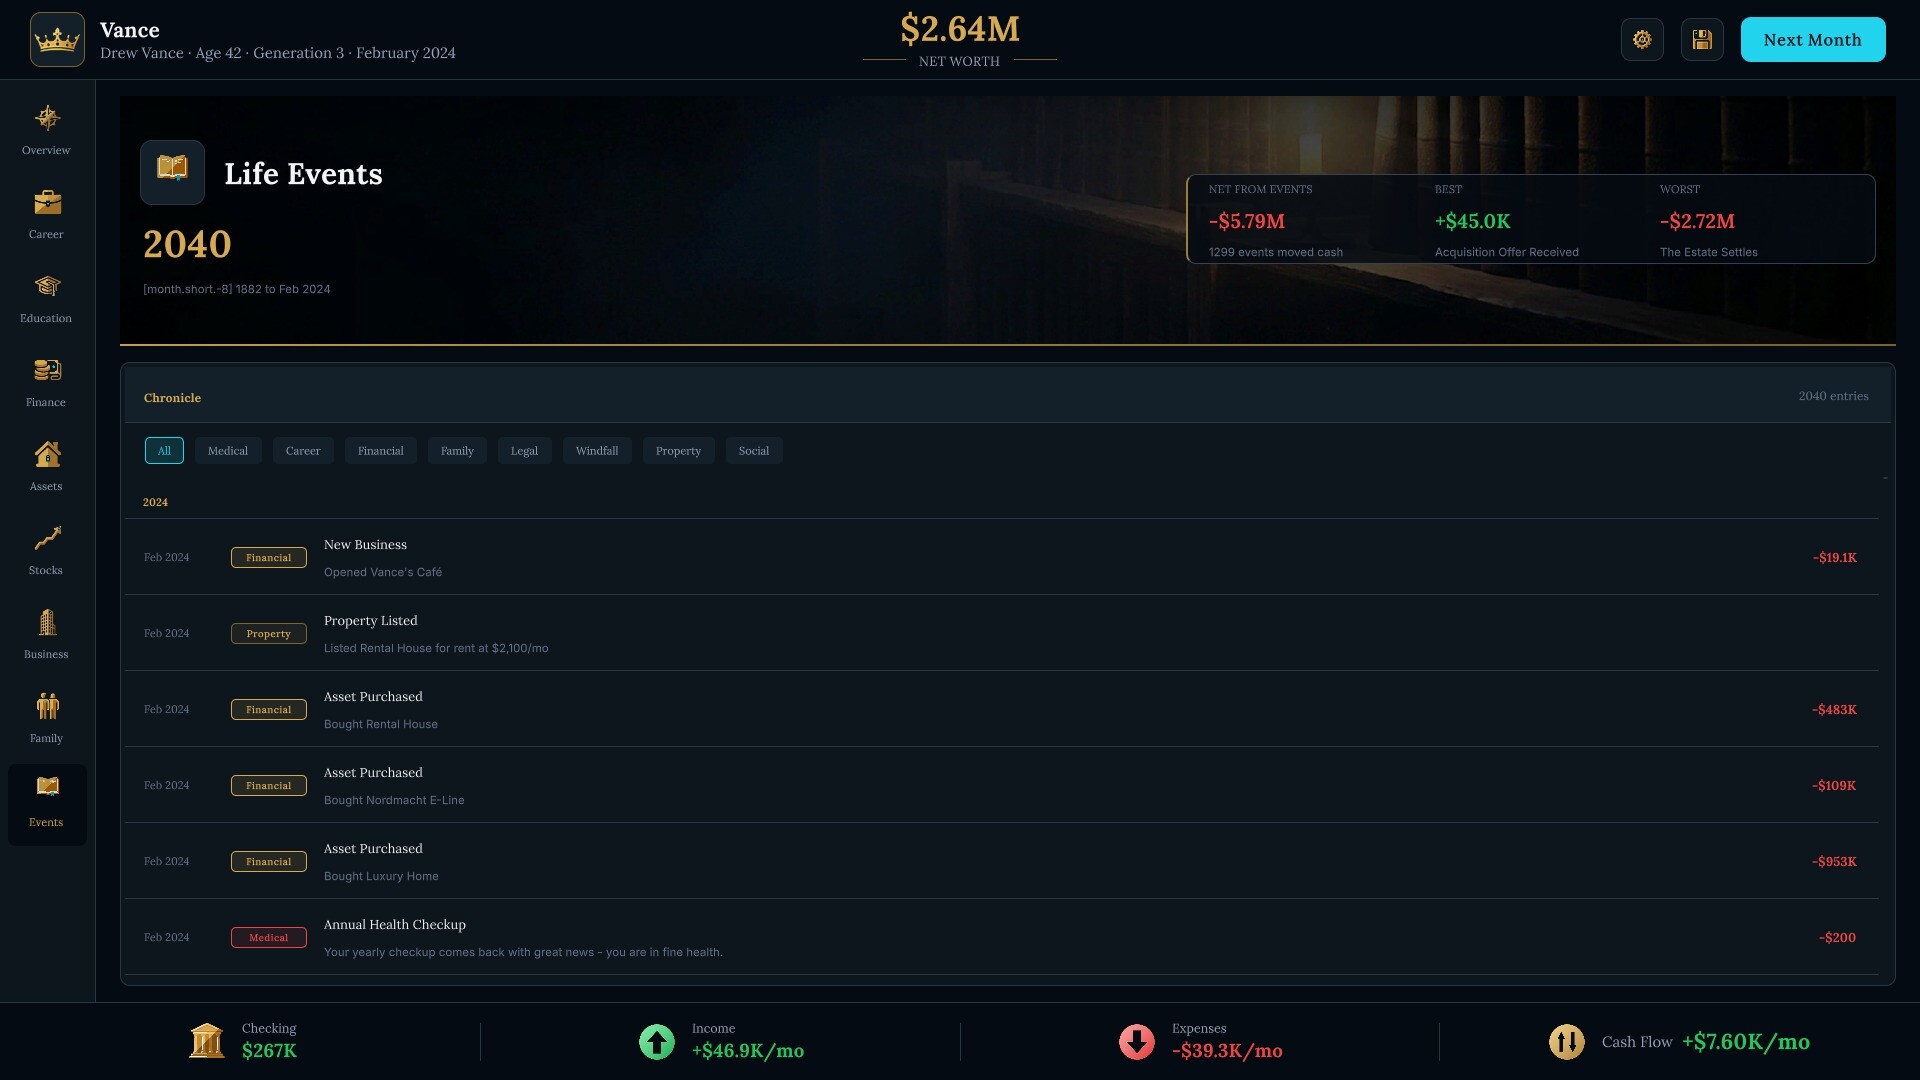Click the green Income up-arrow icon
This screenshot has height=1080, width=1920.
(657, 1042)
